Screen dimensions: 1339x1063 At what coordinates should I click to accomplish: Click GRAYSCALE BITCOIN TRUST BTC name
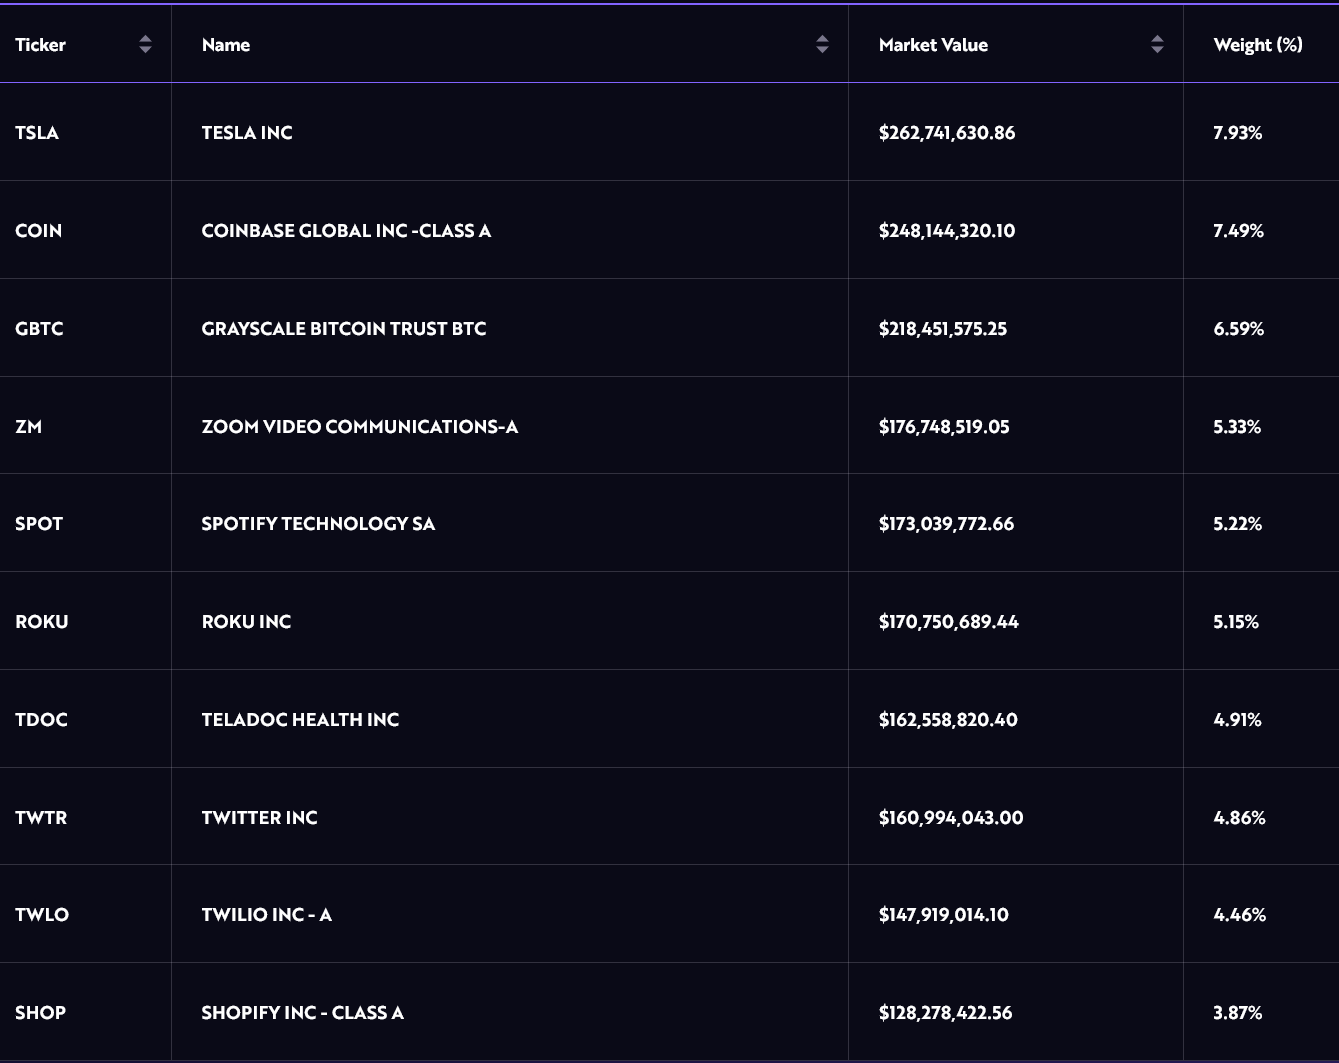(344, 329)
